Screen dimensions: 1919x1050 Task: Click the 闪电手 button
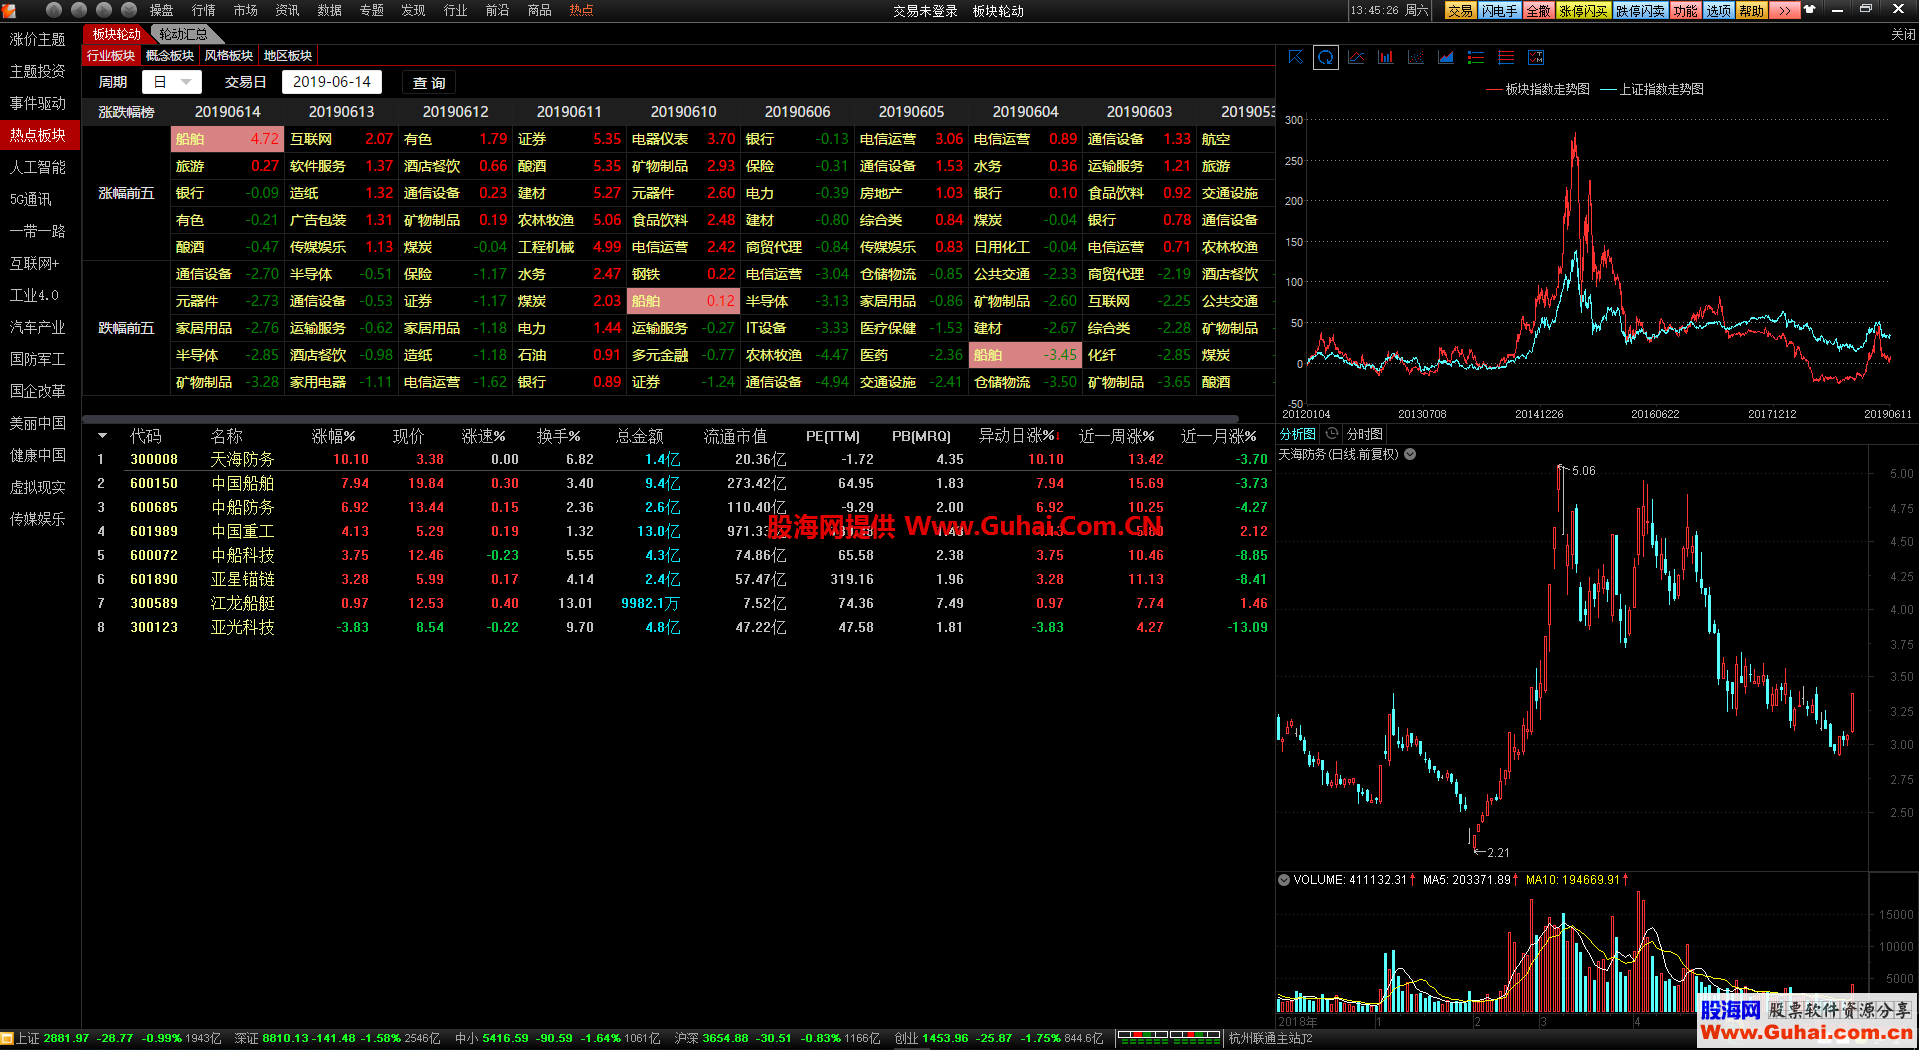[1499, 11]
